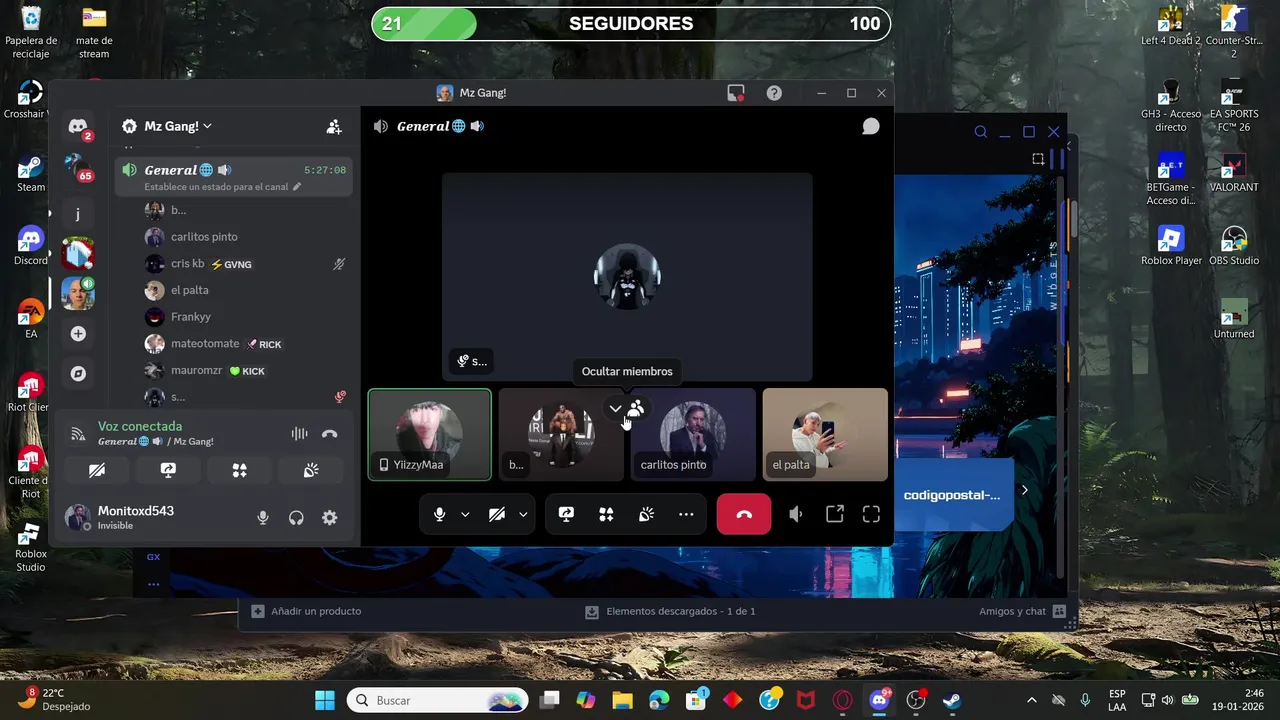Toggle sidebar camera off button
Screen dimensions: 1280x720
pos(97,470)
